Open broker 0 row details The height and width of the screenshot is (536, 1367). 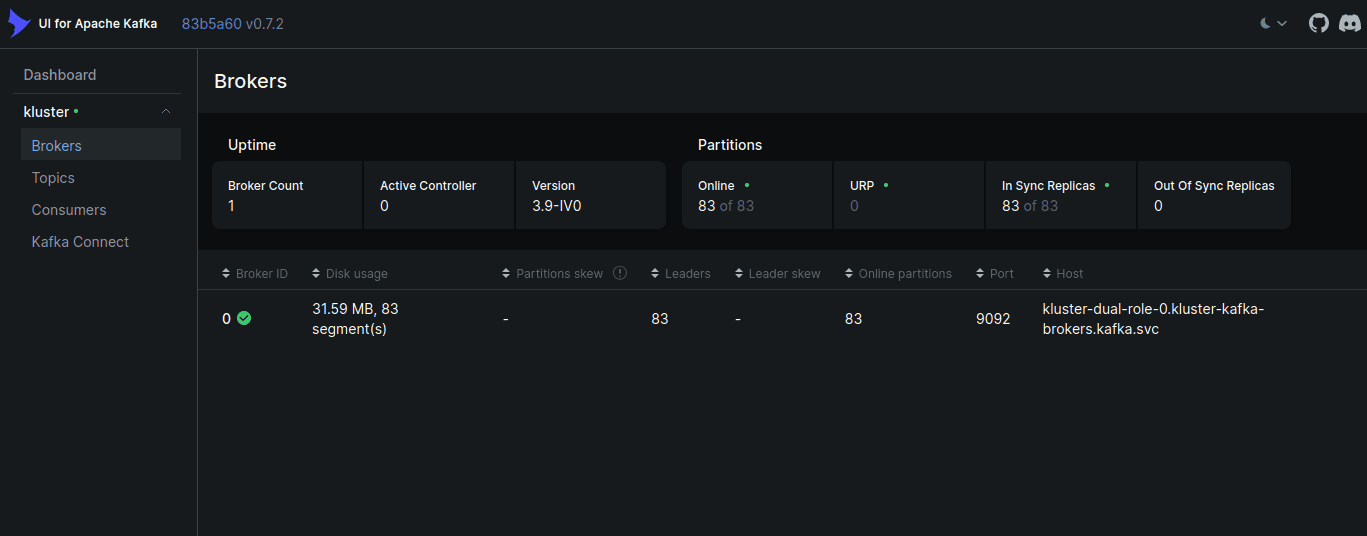[x=227, y=319]
